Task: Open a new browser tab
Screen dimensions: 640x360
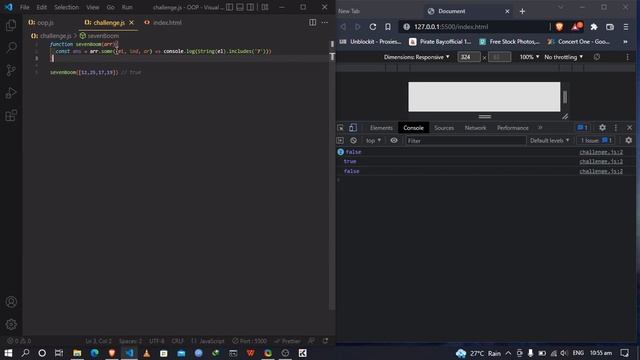Action: (x=522, y=11)
